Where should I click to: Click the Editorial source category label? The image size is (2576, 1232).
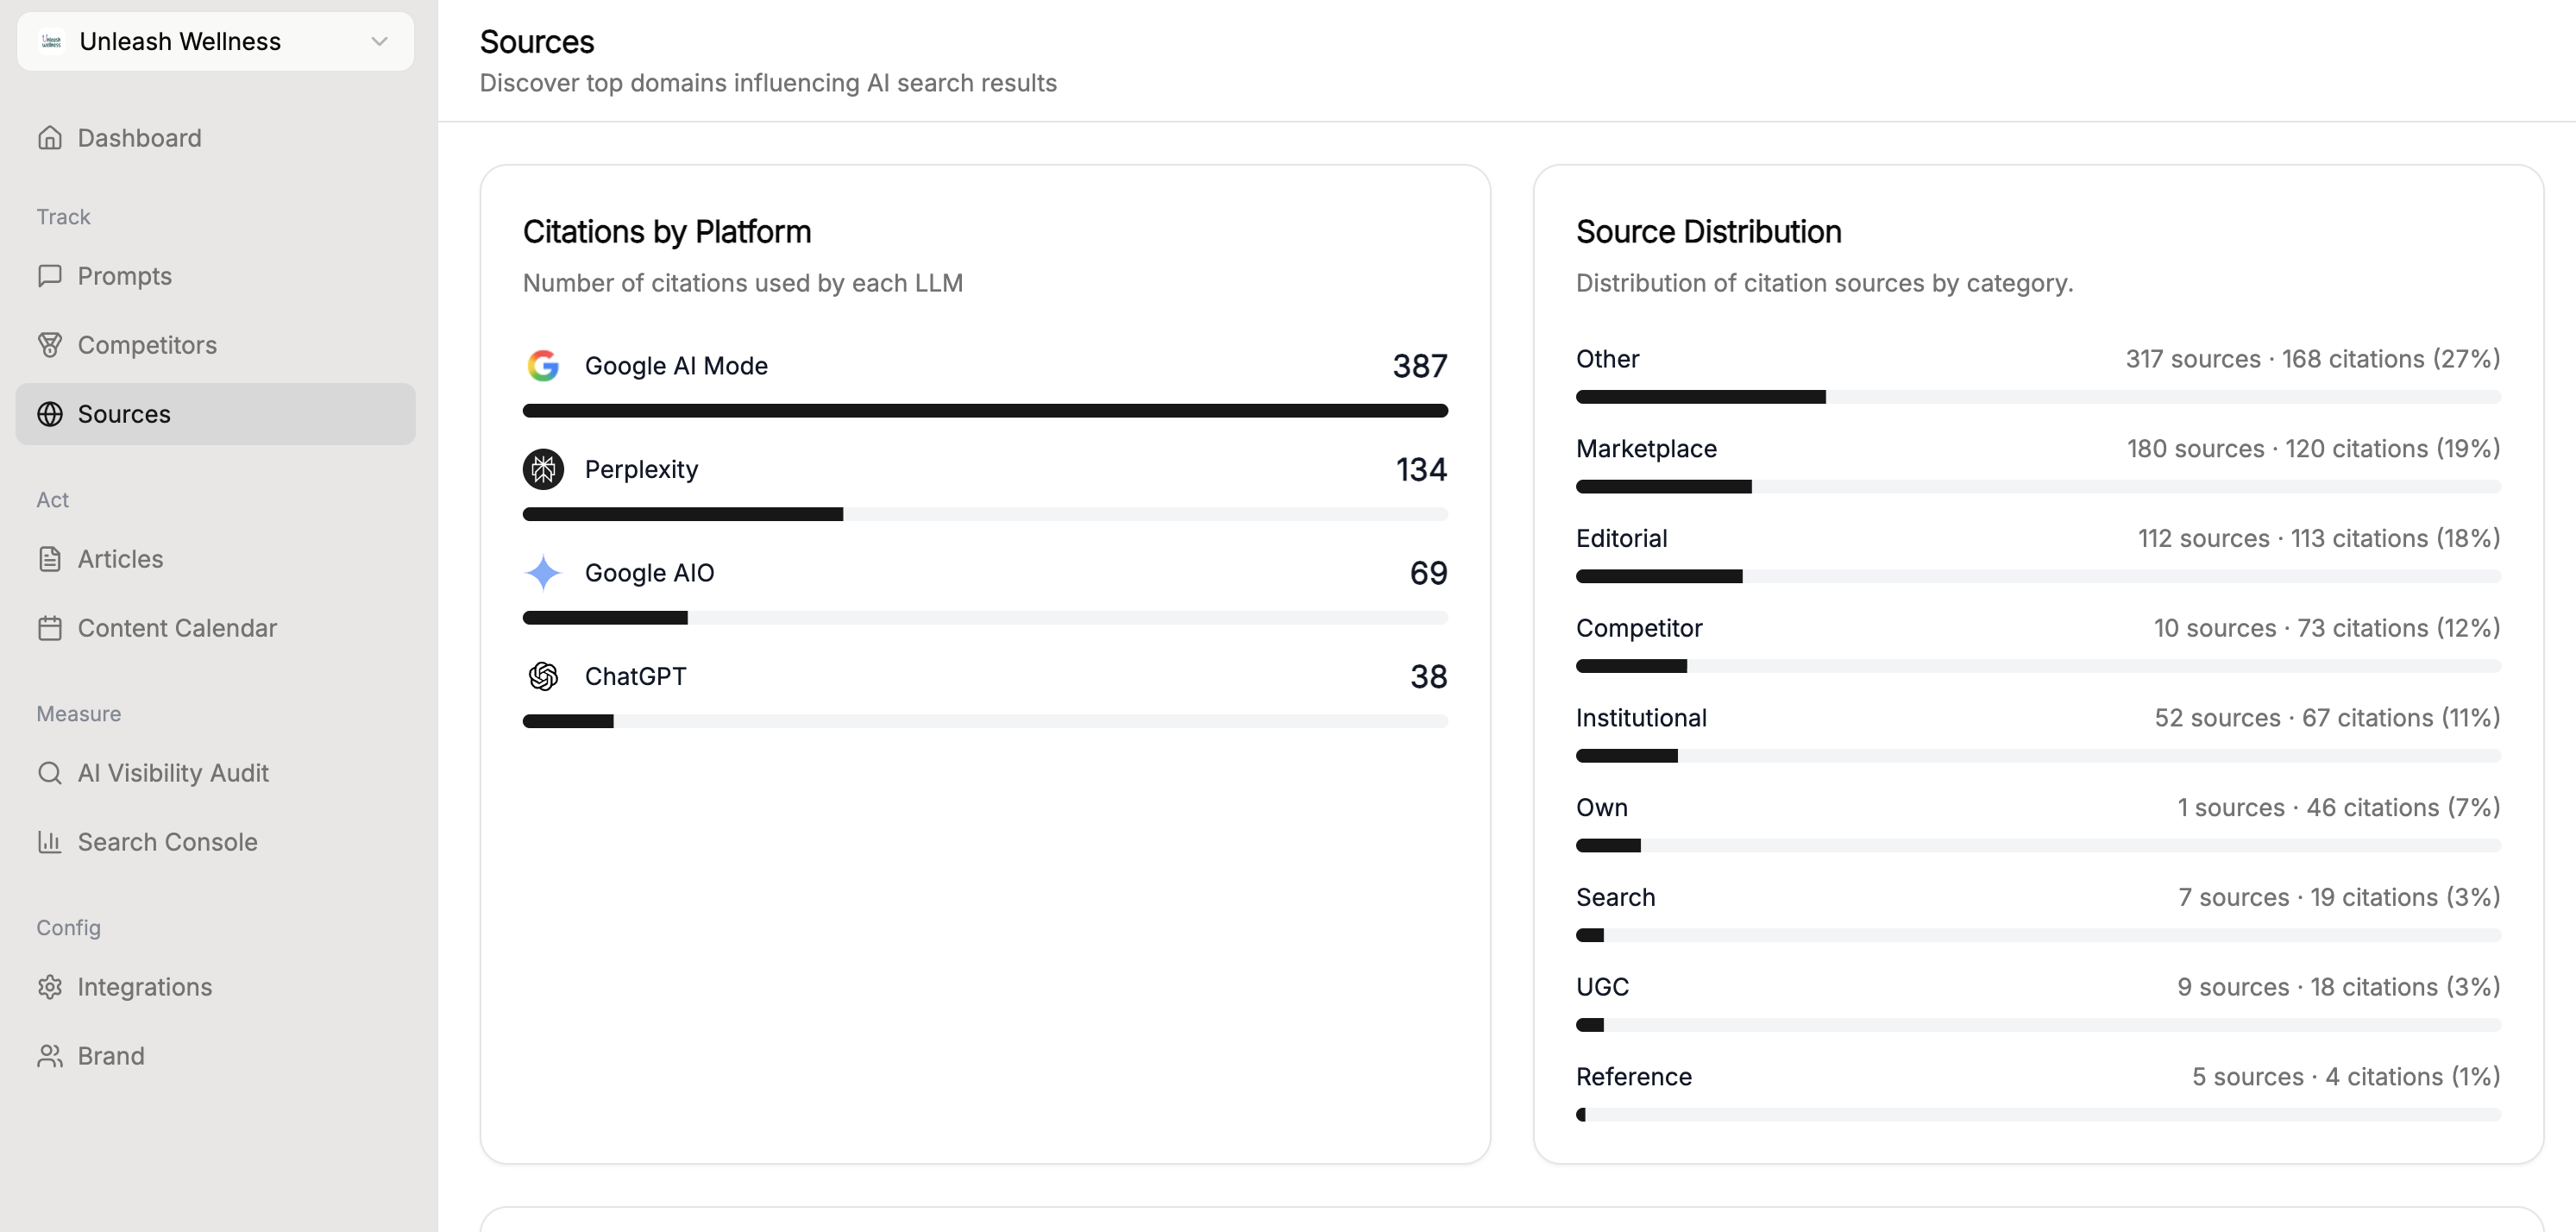pos(1621,539)
